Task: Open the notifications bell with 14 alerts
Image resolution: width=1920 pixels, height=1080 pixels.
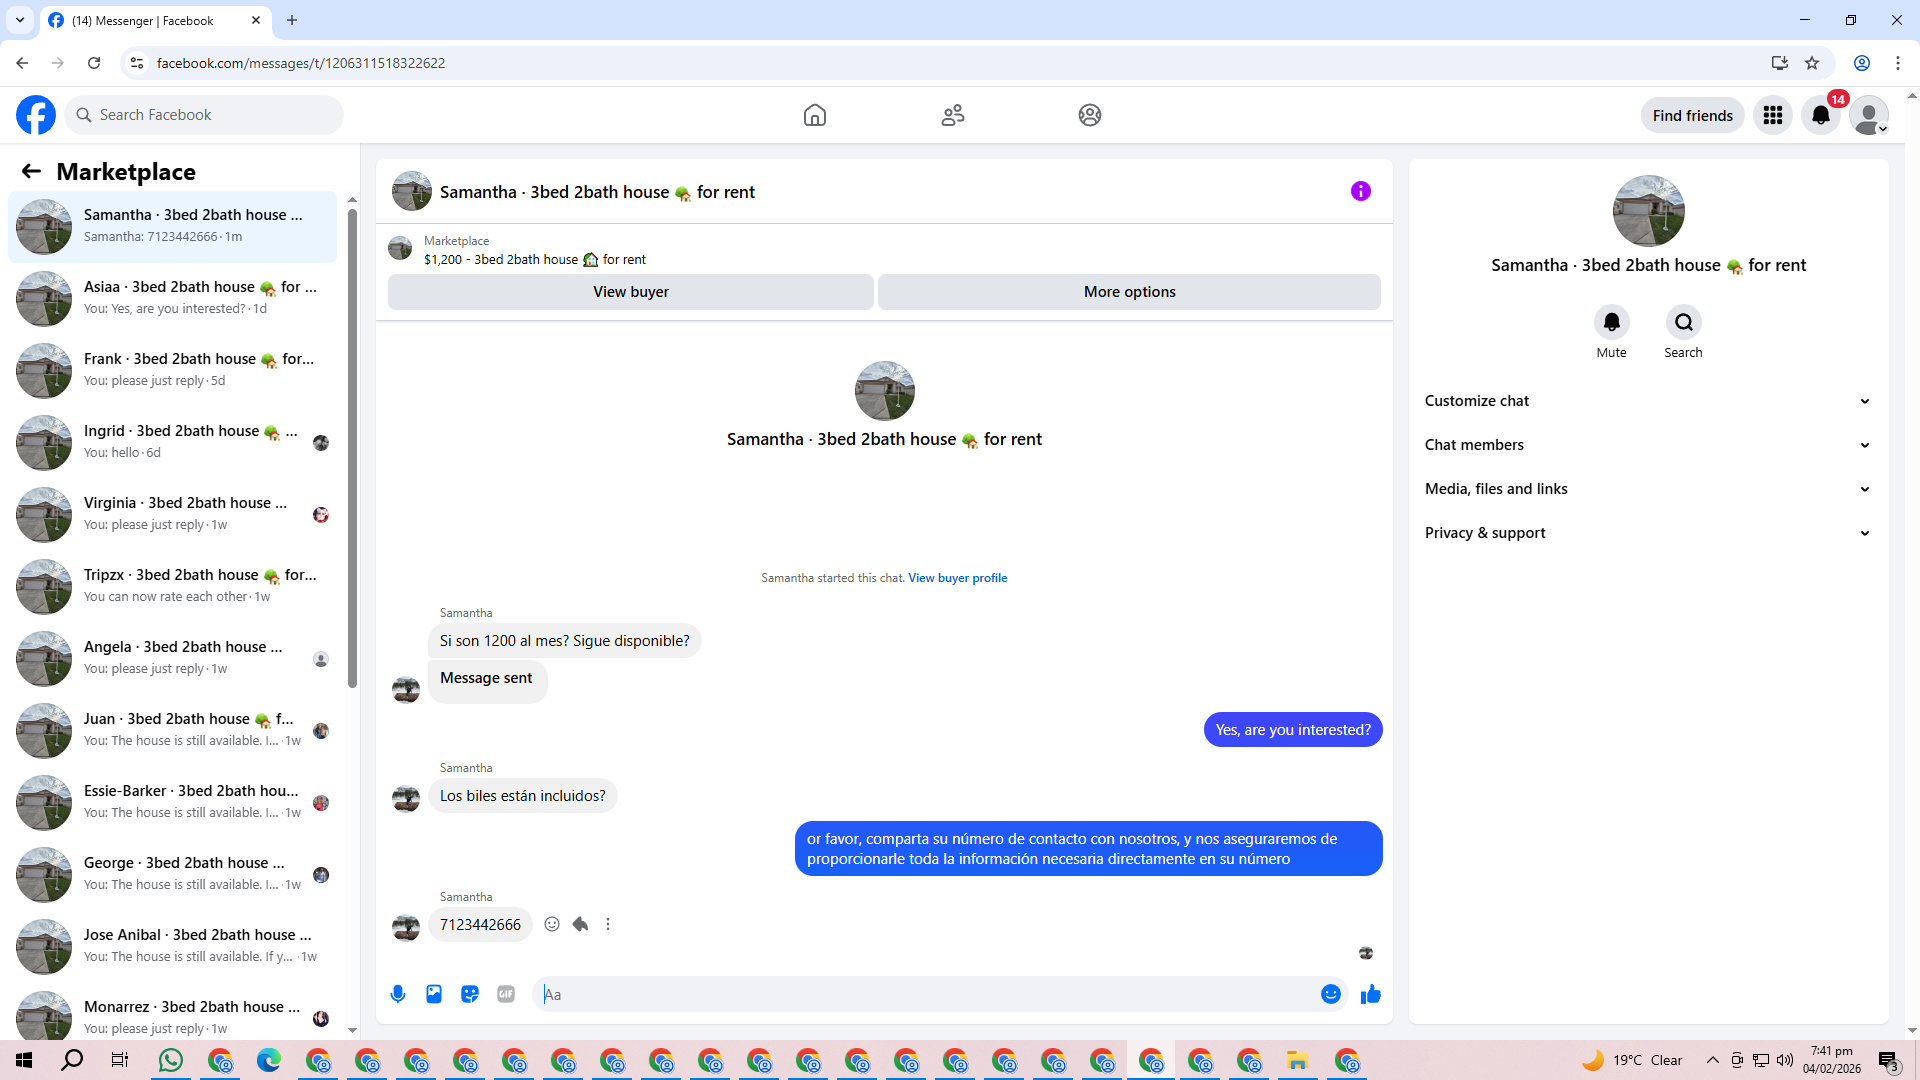Action: click(x=1821, y=115)
